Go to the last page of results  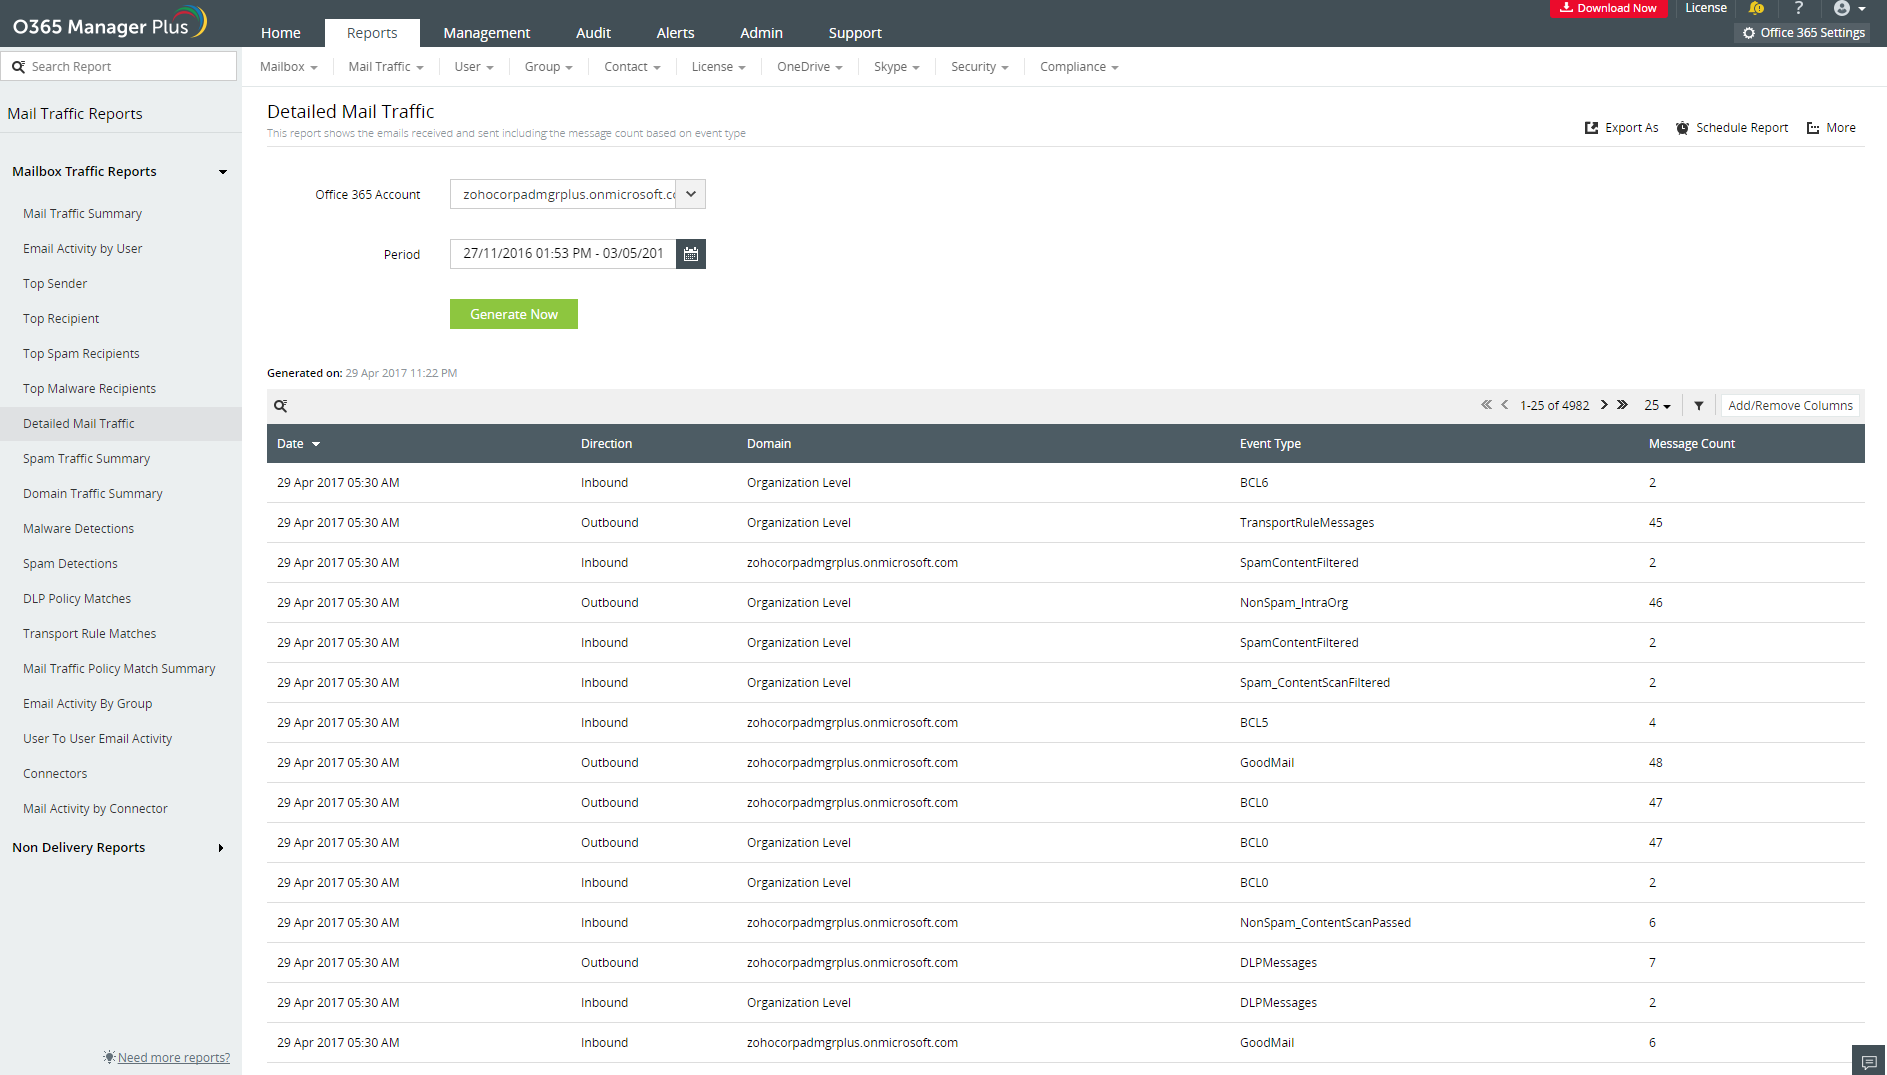coord(1623,405)
